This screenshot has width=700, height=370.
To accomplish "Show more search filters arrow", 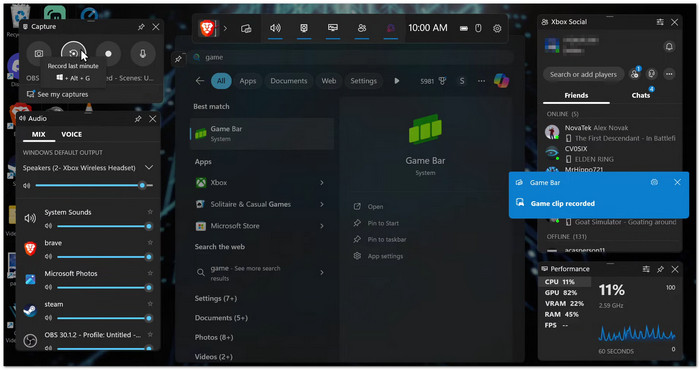I will pyautogui.click(x=396, y=81).
